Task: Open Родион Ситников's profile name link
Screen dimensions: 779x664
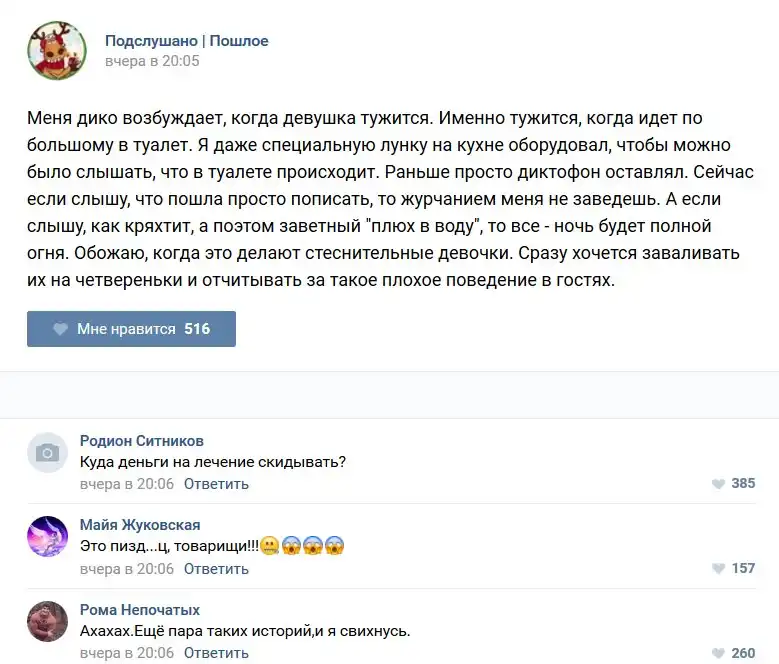Action: [141, 441]
